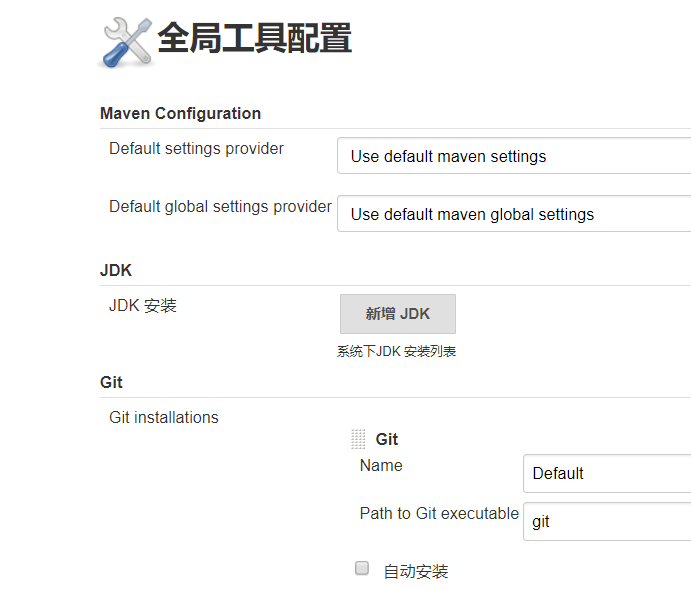691x590 pixels.
Task: Click the Maven Configuration section header
Action: pyautogui.click(x=180, y=113)
